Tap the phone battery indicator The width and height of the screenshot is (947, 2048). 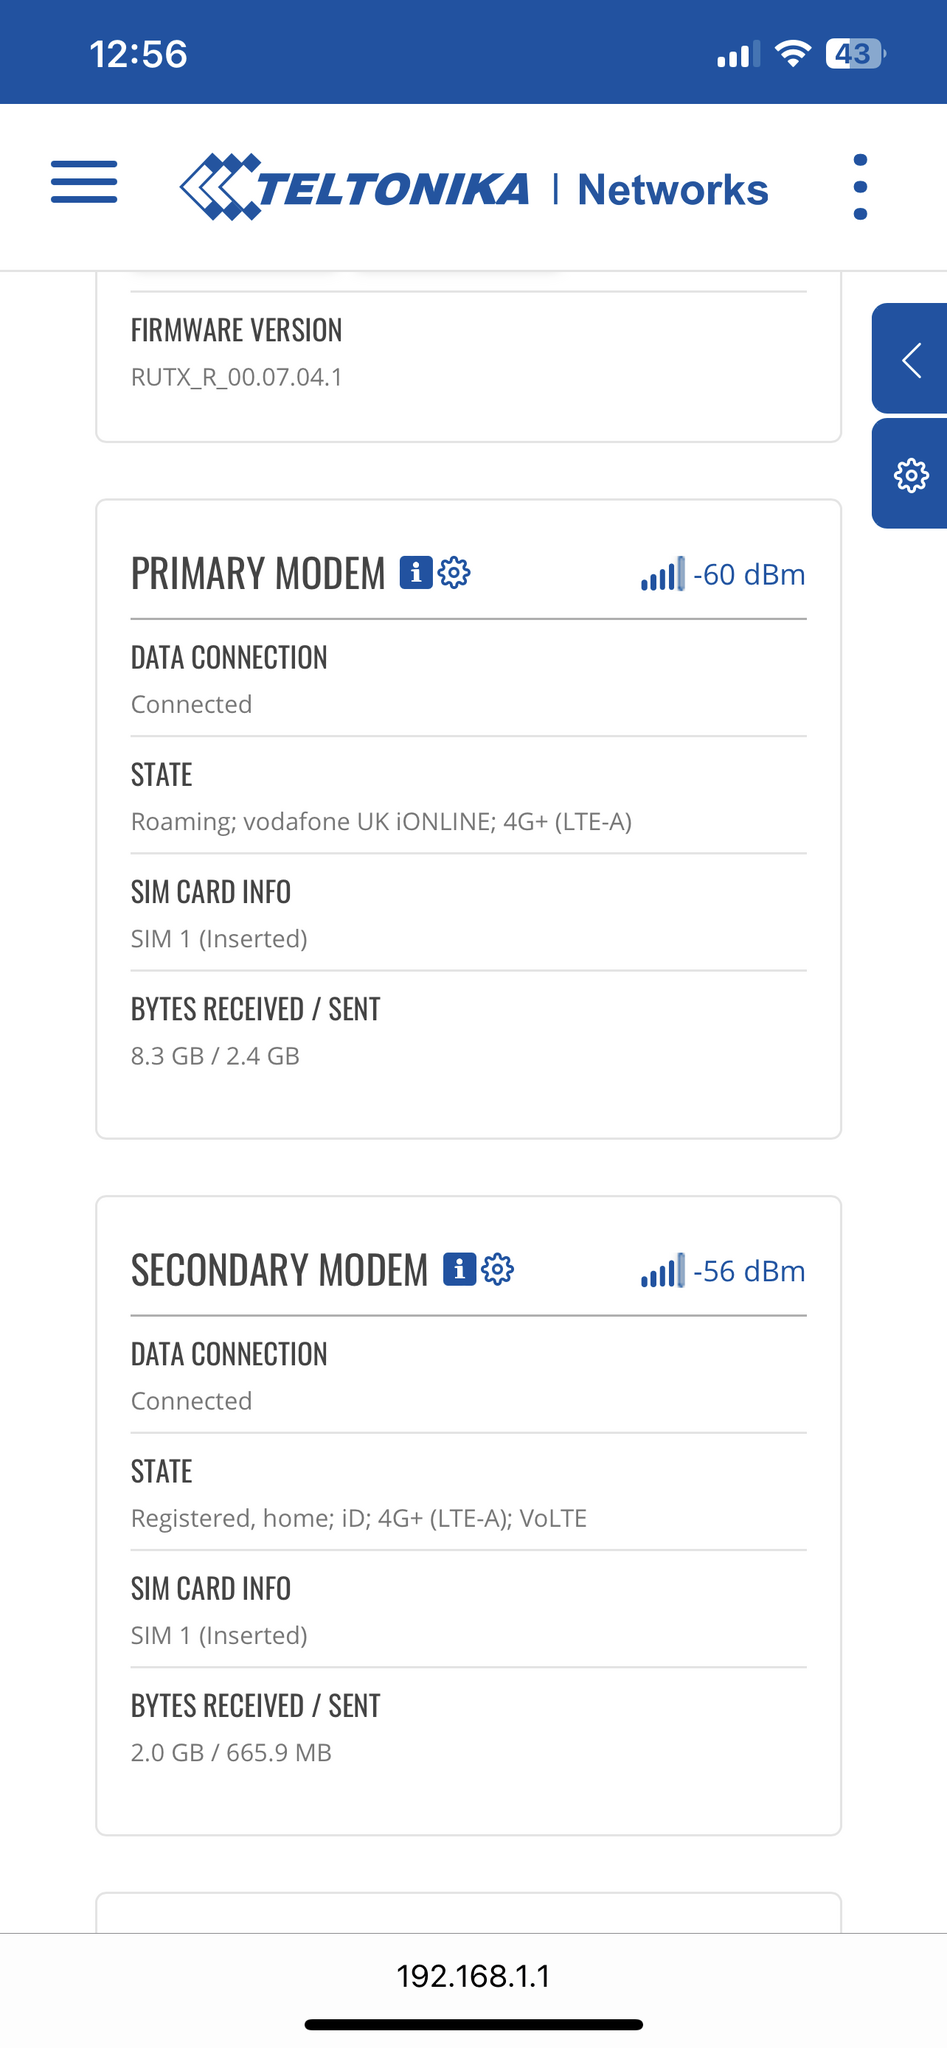pyautogui.click(x=855, y=53)
